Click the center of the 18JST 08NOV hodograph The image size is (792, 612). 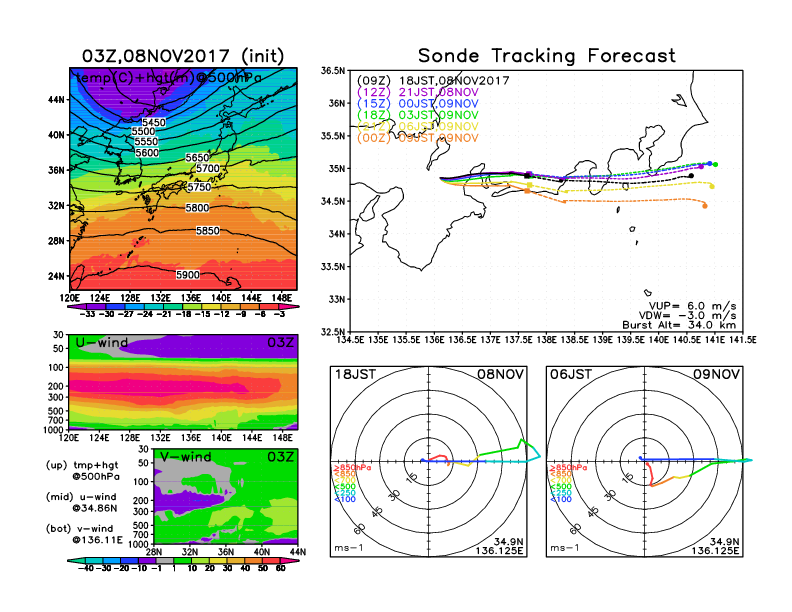point(430,461)
